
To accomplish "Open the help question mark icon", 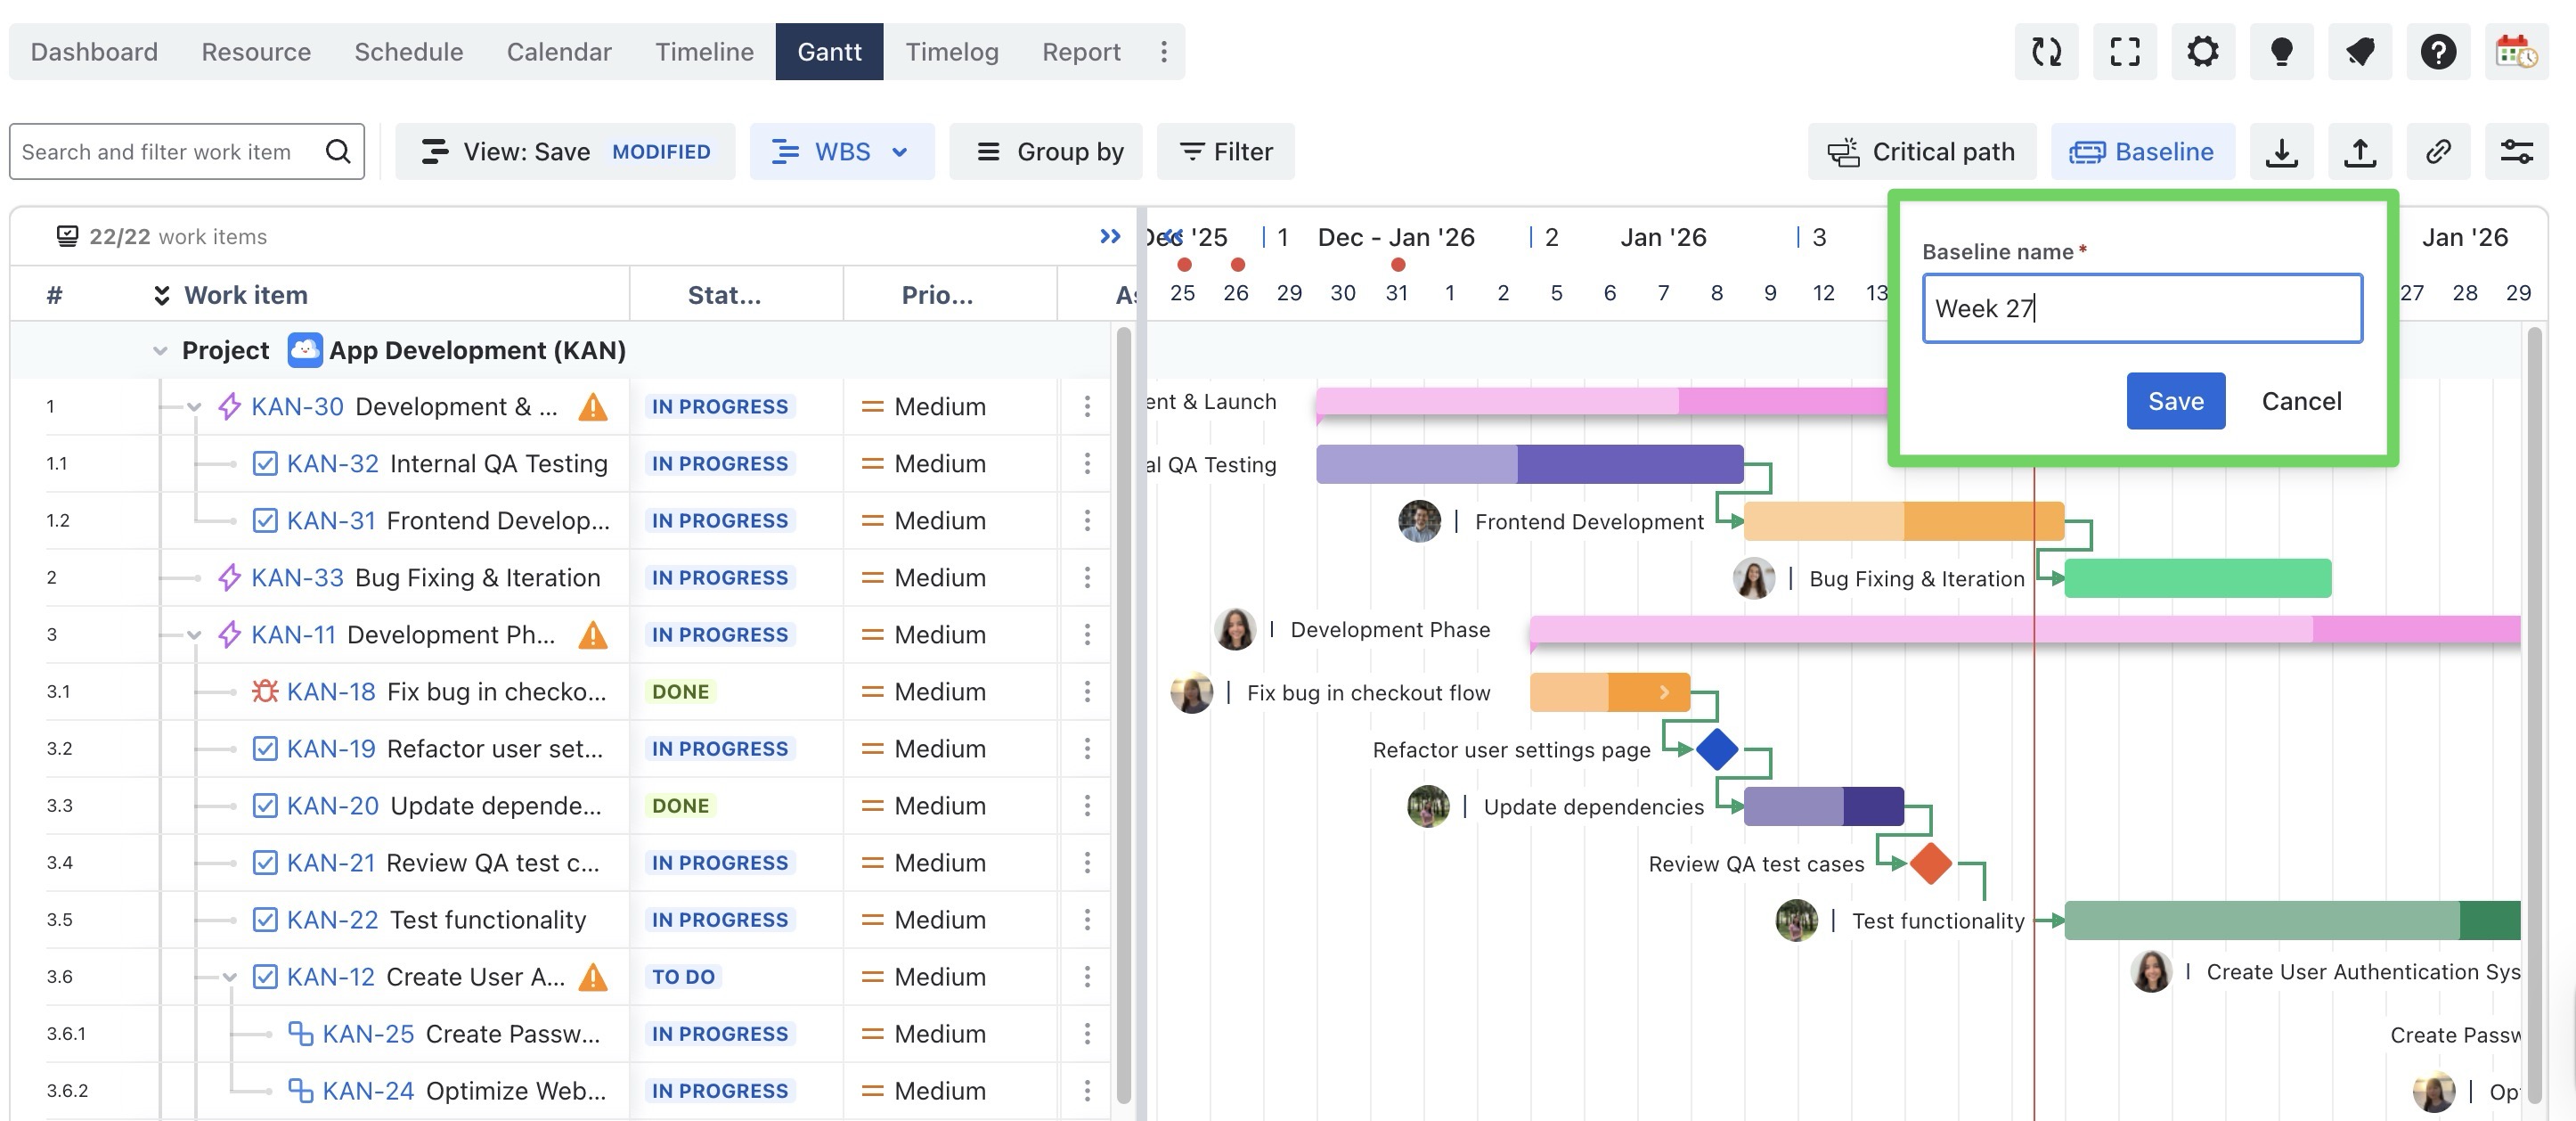I will pos(2438,52).
